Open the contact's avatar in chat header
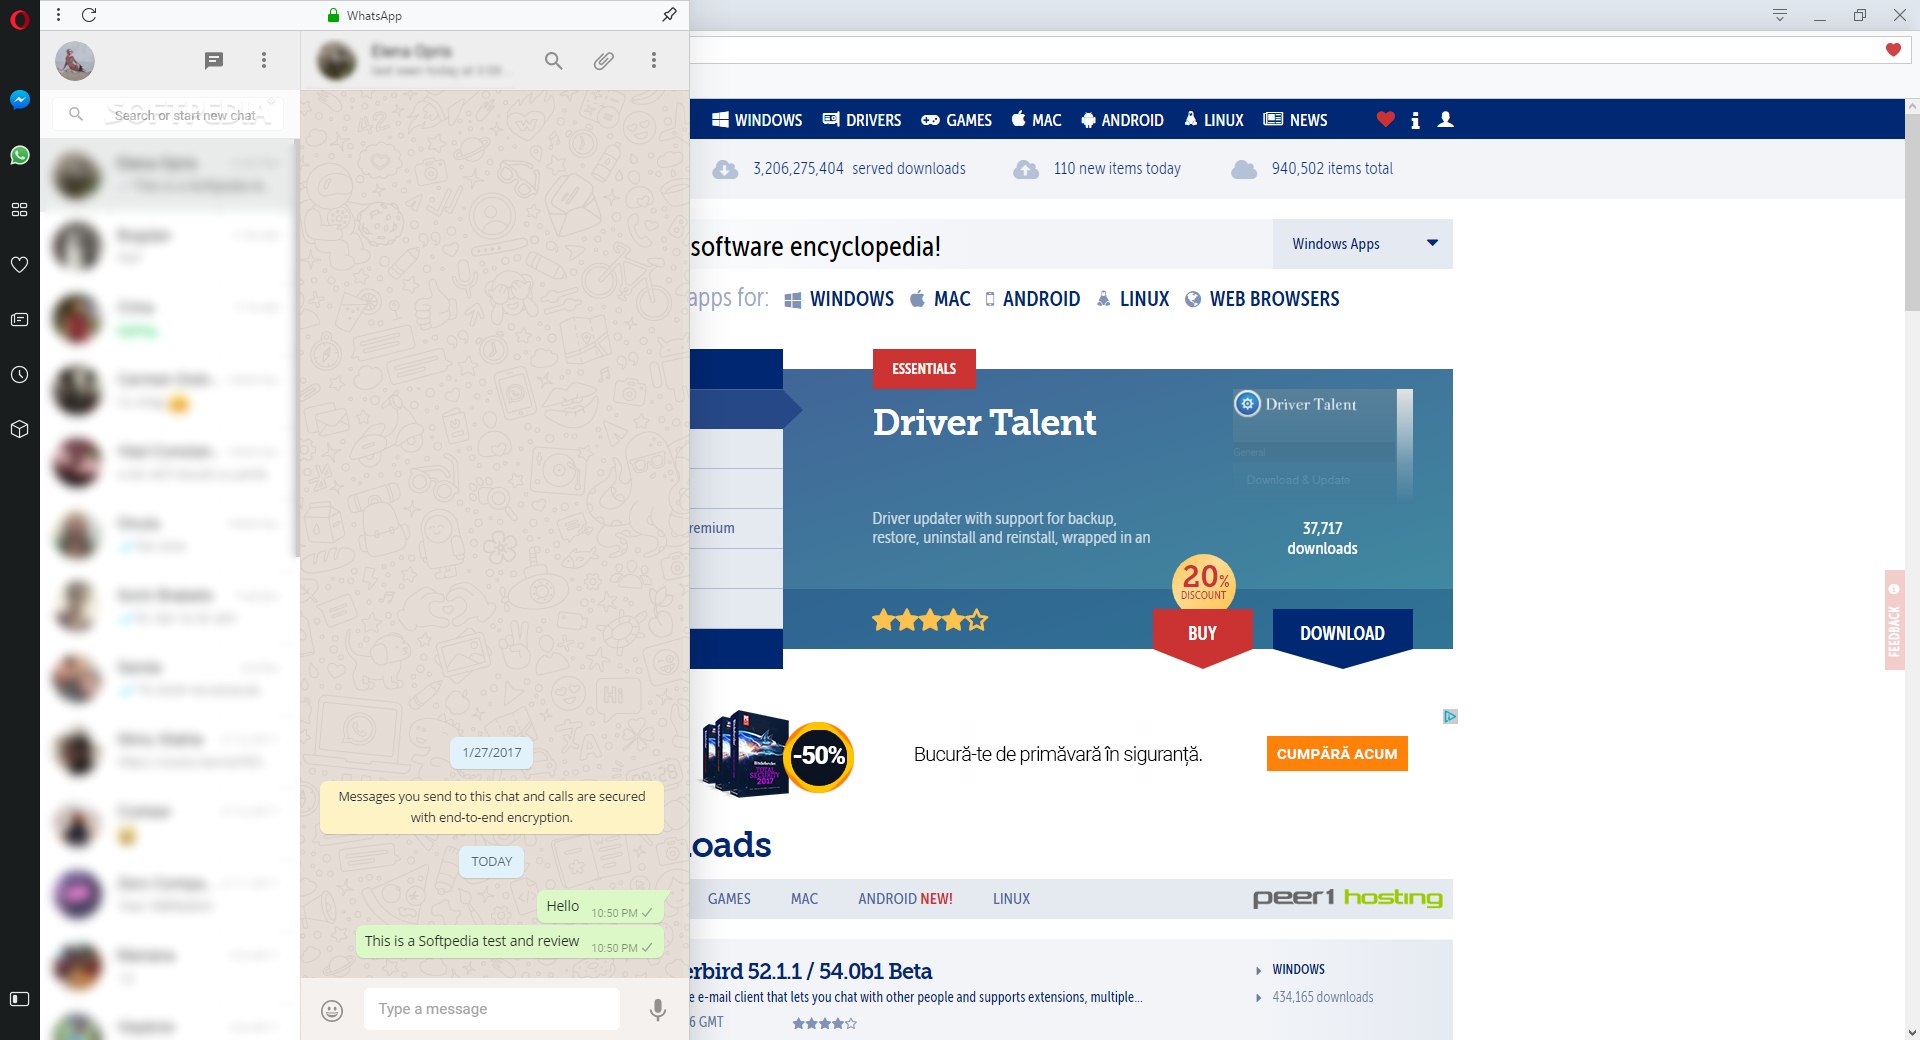The width and height of the screenshot is (1920, 1040). point(337,61)
